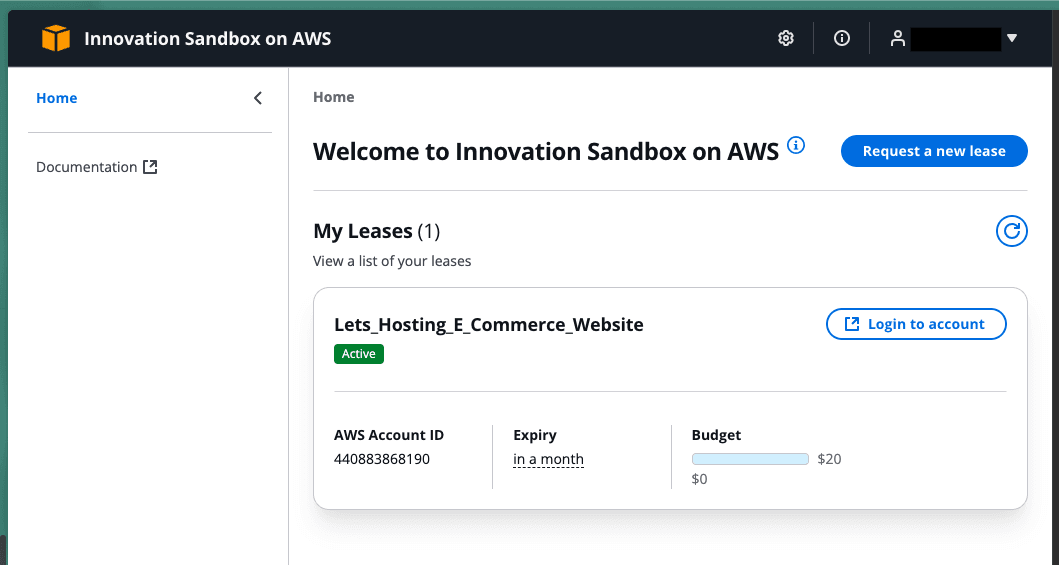Click the Home breadcrumb
Viewport: 1059px width, 565px height.
tap(333, 97)
